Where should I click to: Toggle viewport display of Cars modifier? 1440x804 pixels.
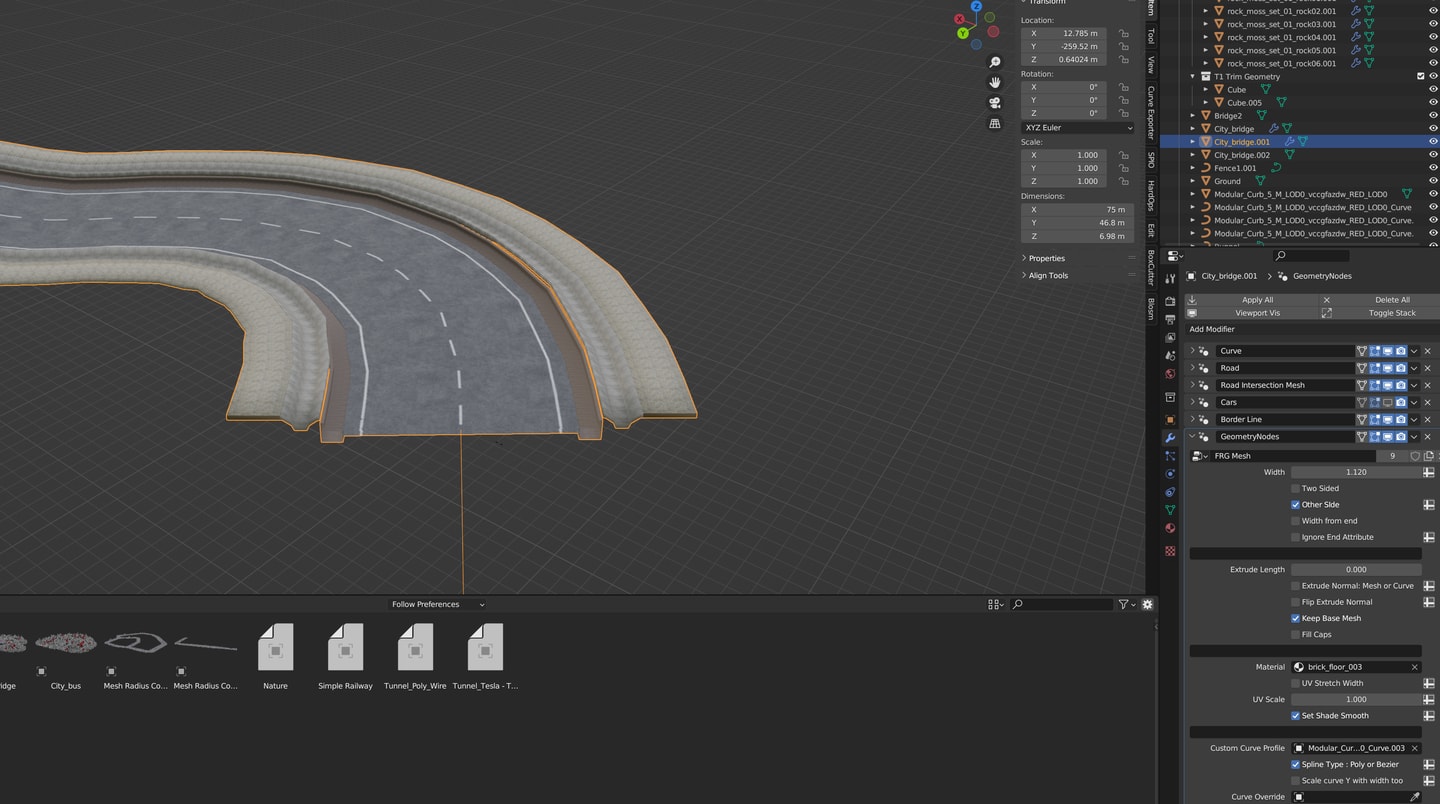pyautogui.click(x=1388, y=402)
